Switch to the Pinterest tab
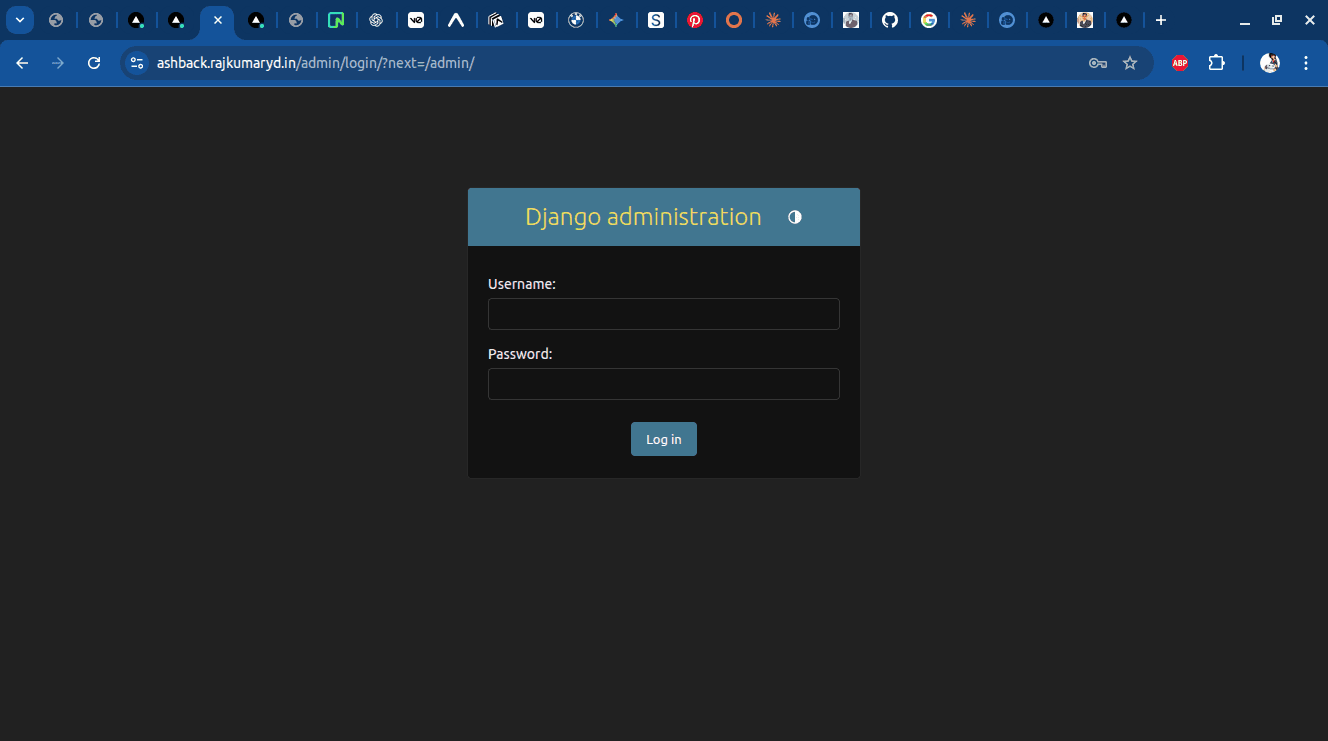 click(x=694, y=20)
